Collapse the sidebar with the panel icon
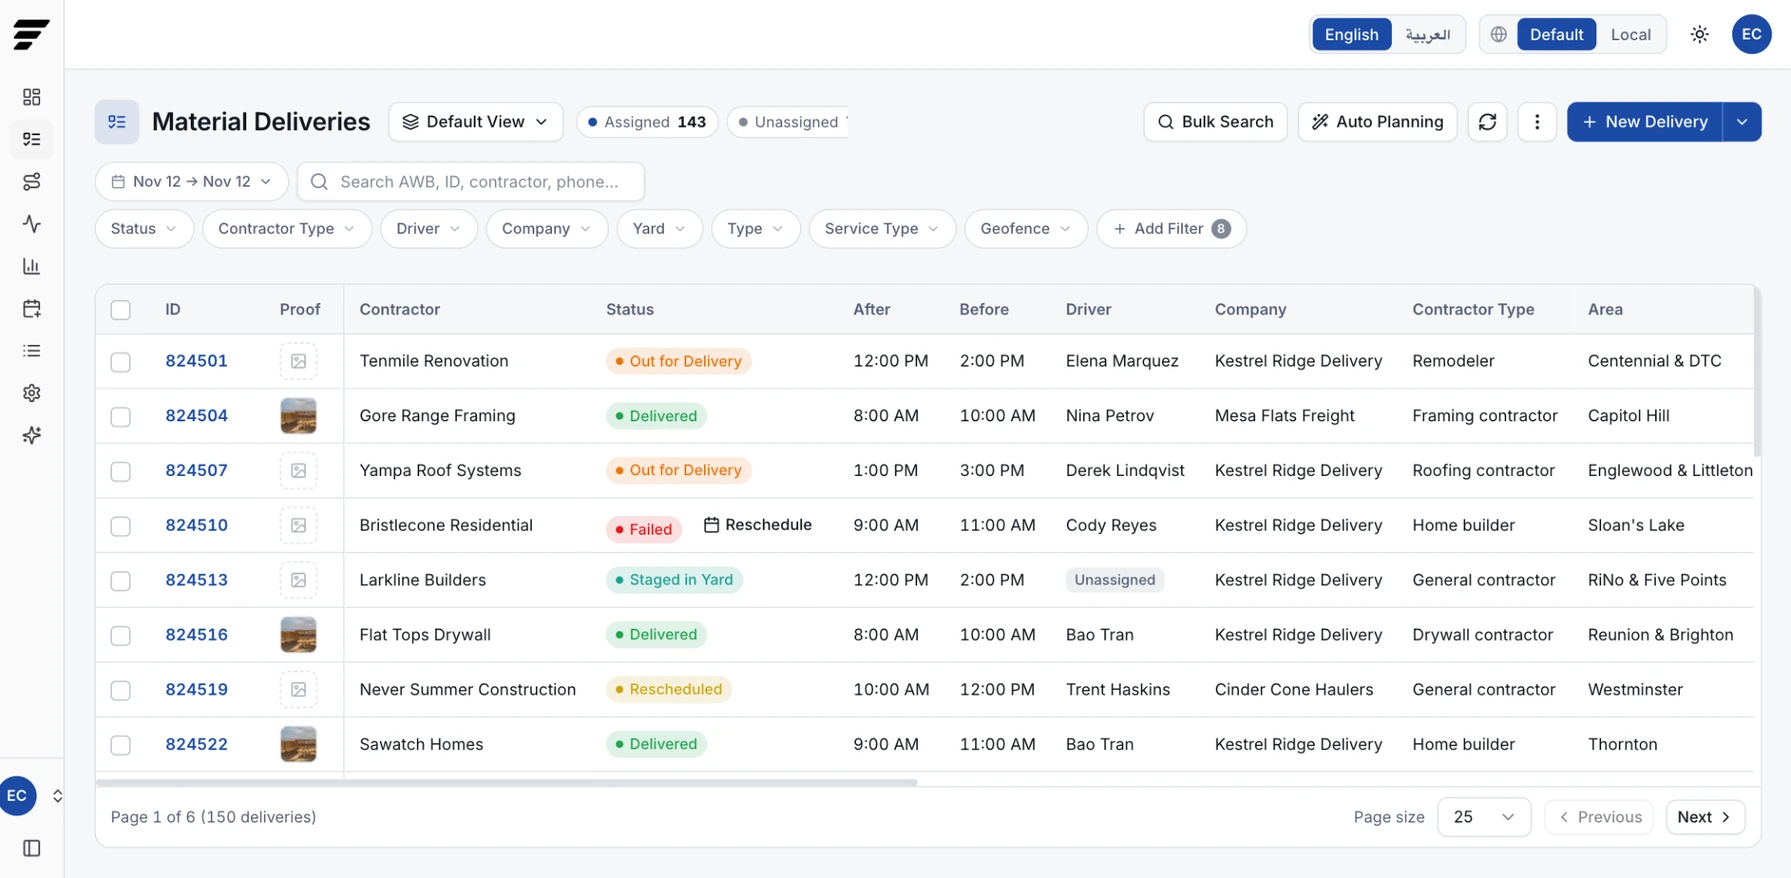 tap(32, 848)
